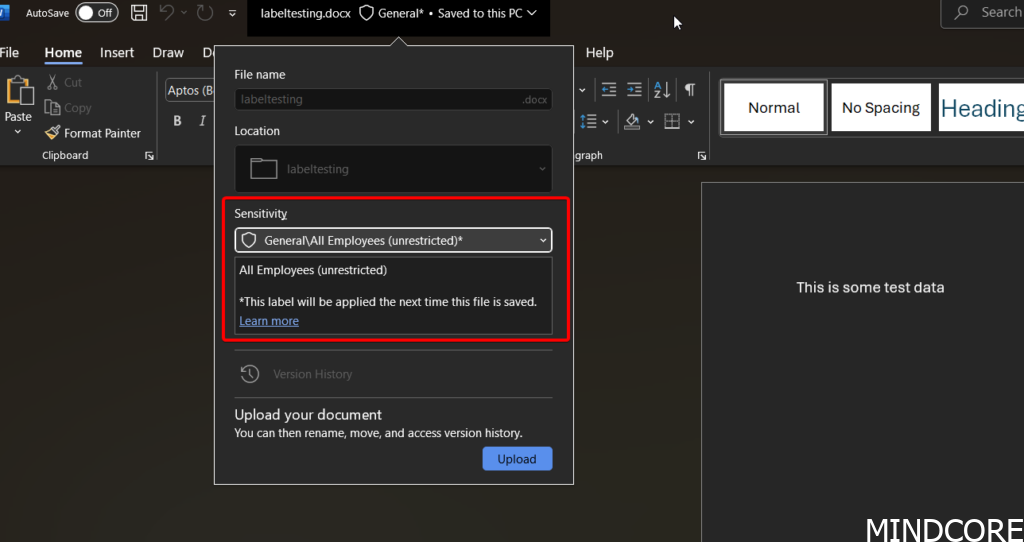Viewport: 1024px width, 542px height.
Task: Click the Shading paint bucket icon
Action: [631, 121]
